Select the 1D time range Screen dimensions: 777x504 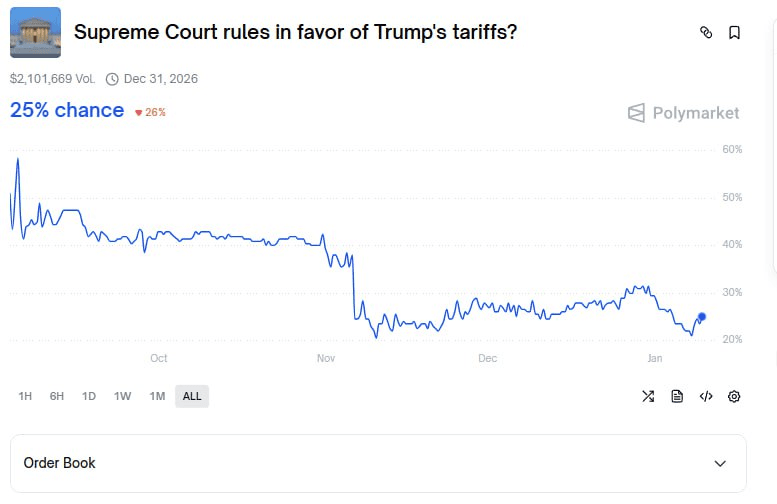tap(89, 396)
